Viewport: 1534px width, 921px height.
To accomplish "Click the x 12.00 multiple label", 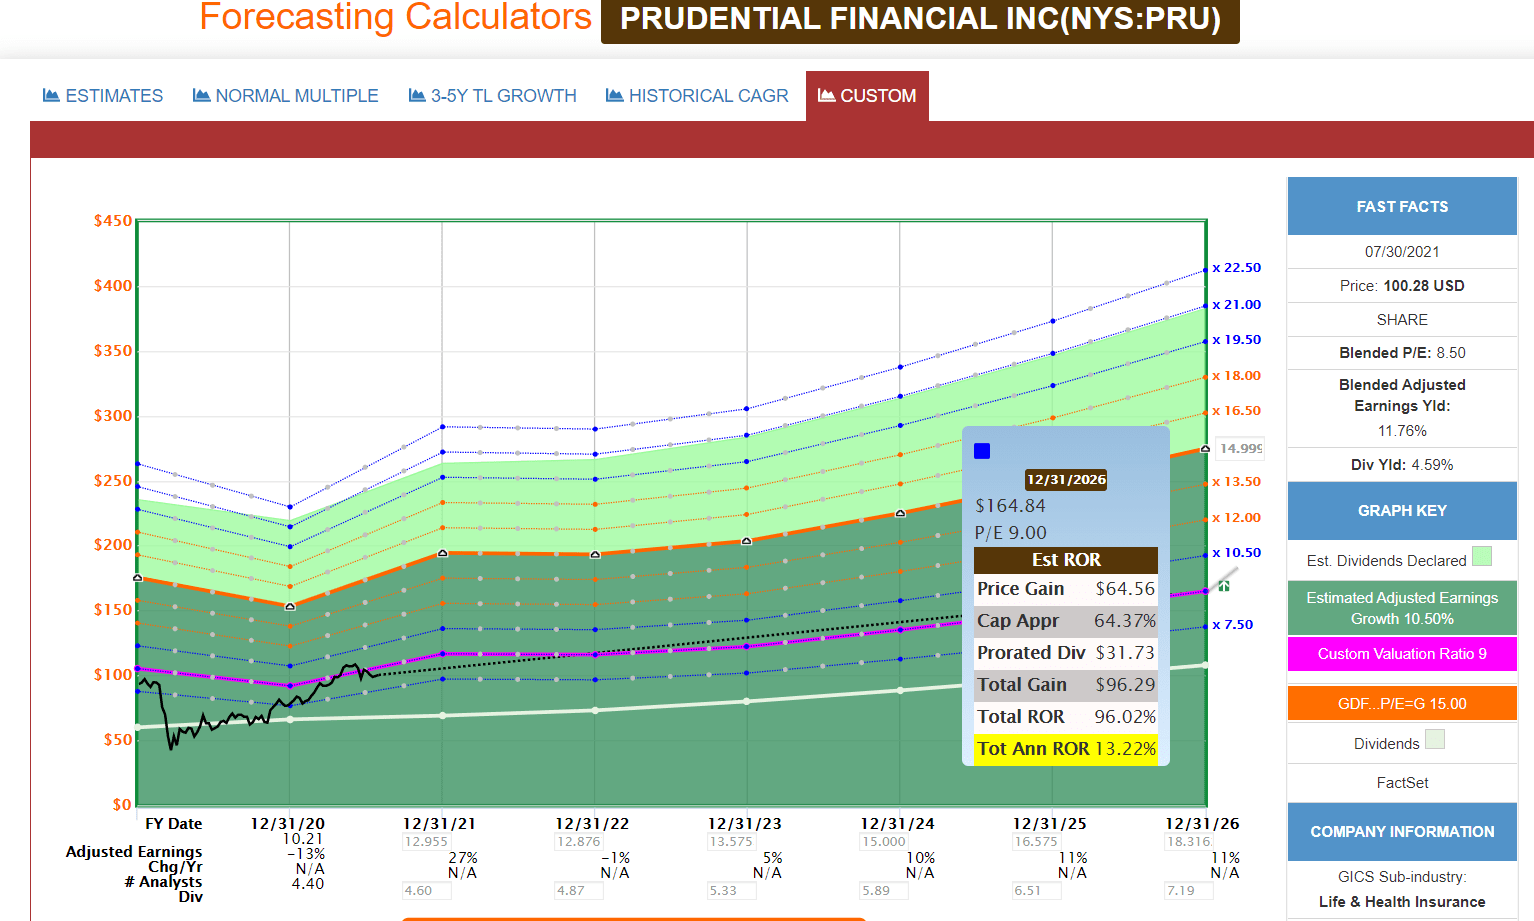I will click(x=1237, y=518).
